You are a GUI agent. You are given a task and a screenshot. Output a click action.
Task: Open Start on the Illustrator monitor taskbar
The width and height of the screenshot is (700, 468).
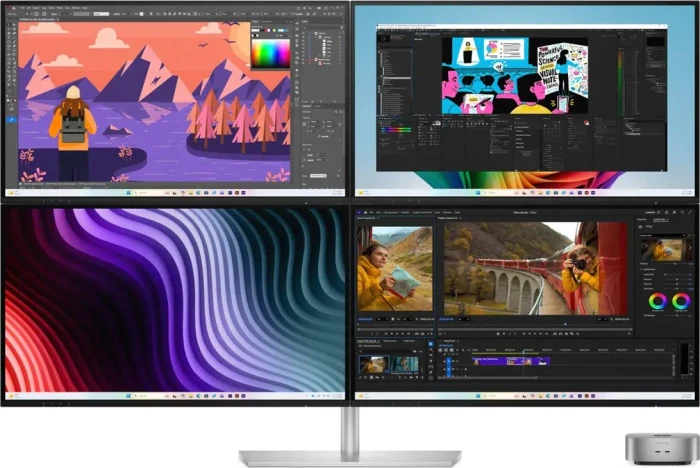(128, 193)
